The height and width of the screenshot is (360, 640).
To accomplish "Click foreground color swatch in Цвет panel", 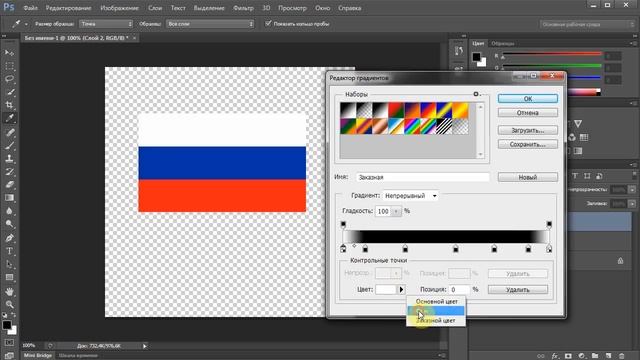I will (x=476, y=57).
